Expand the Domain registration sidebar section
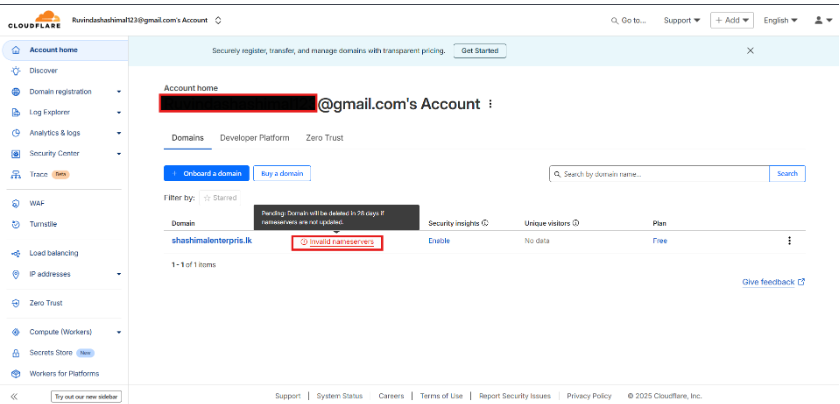840x404 pixels. (118, 92)
